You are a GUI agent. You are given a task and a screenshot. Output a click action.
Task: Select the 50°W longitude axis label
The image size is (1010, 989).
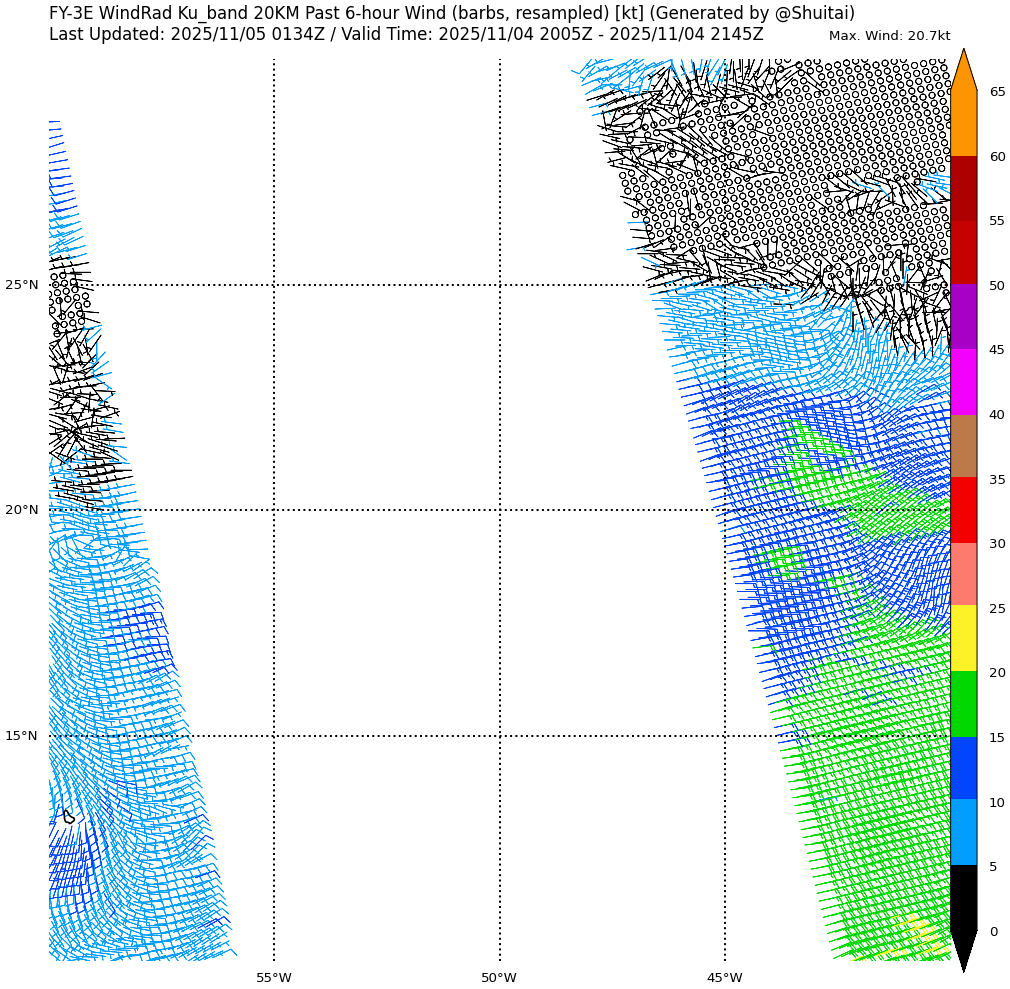(x=499, y=977)
